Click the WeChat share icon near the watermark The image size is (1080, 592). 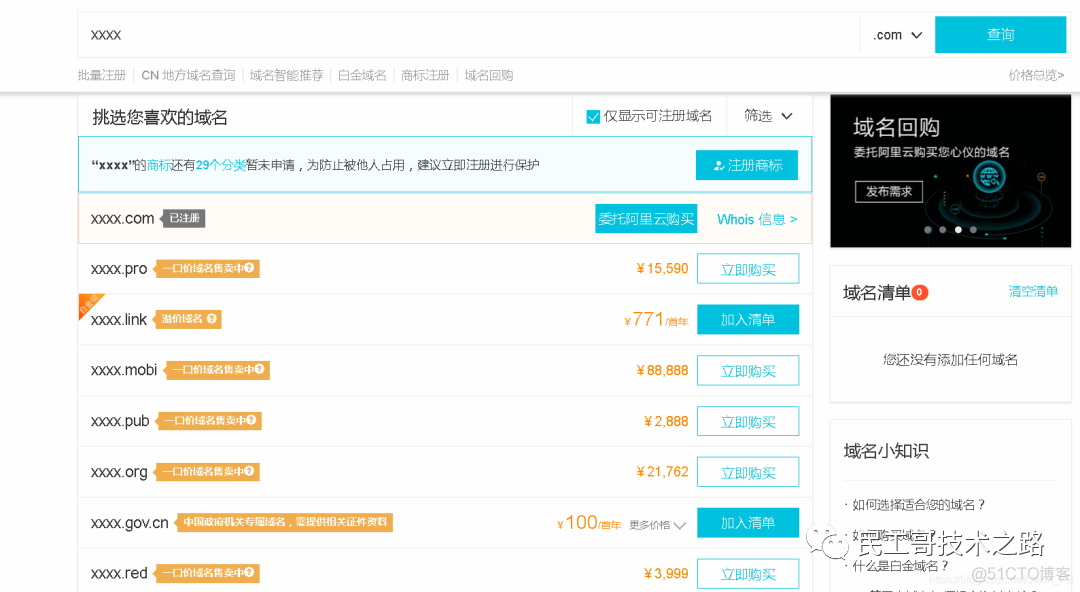[x=833, y=545]
